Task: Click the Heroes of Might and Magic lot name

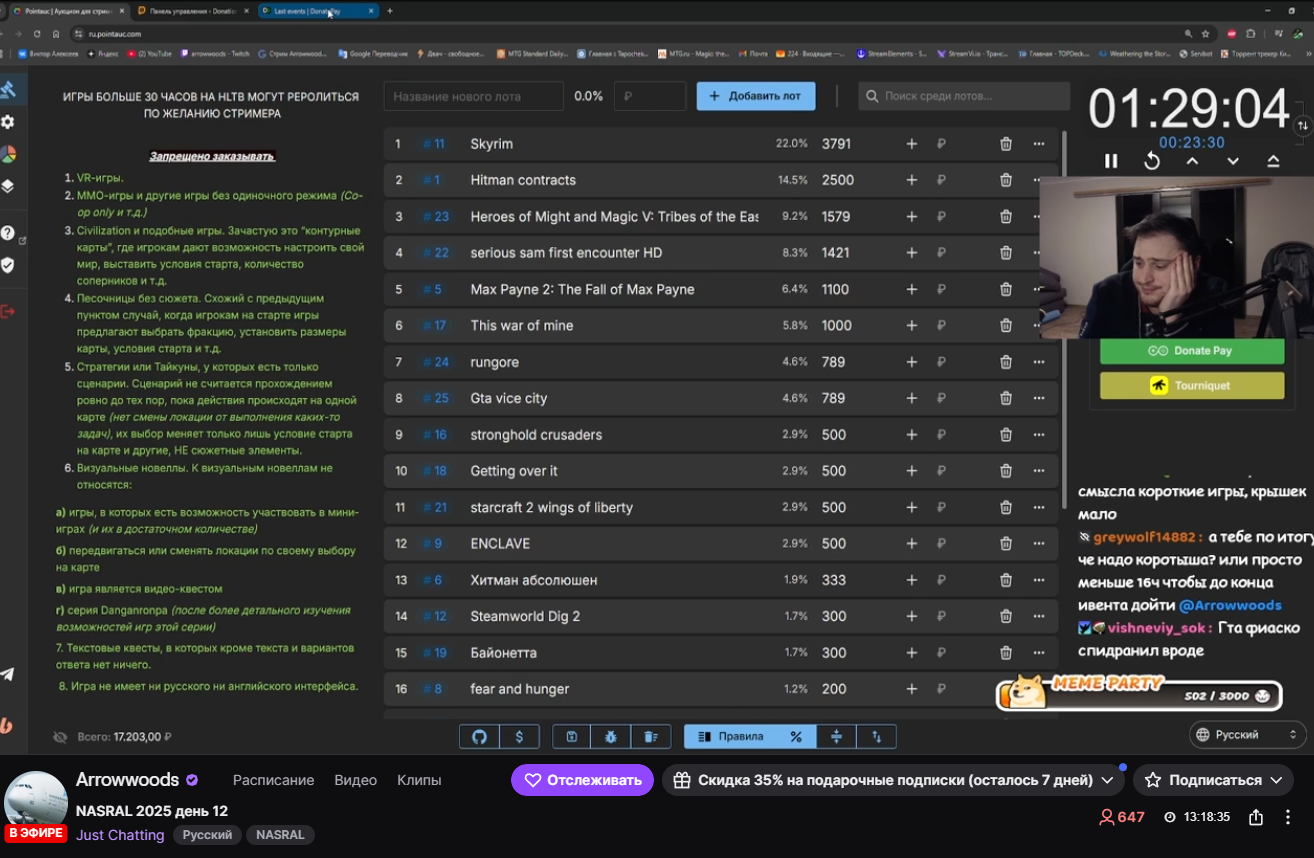Action: (x=615, y=217)
